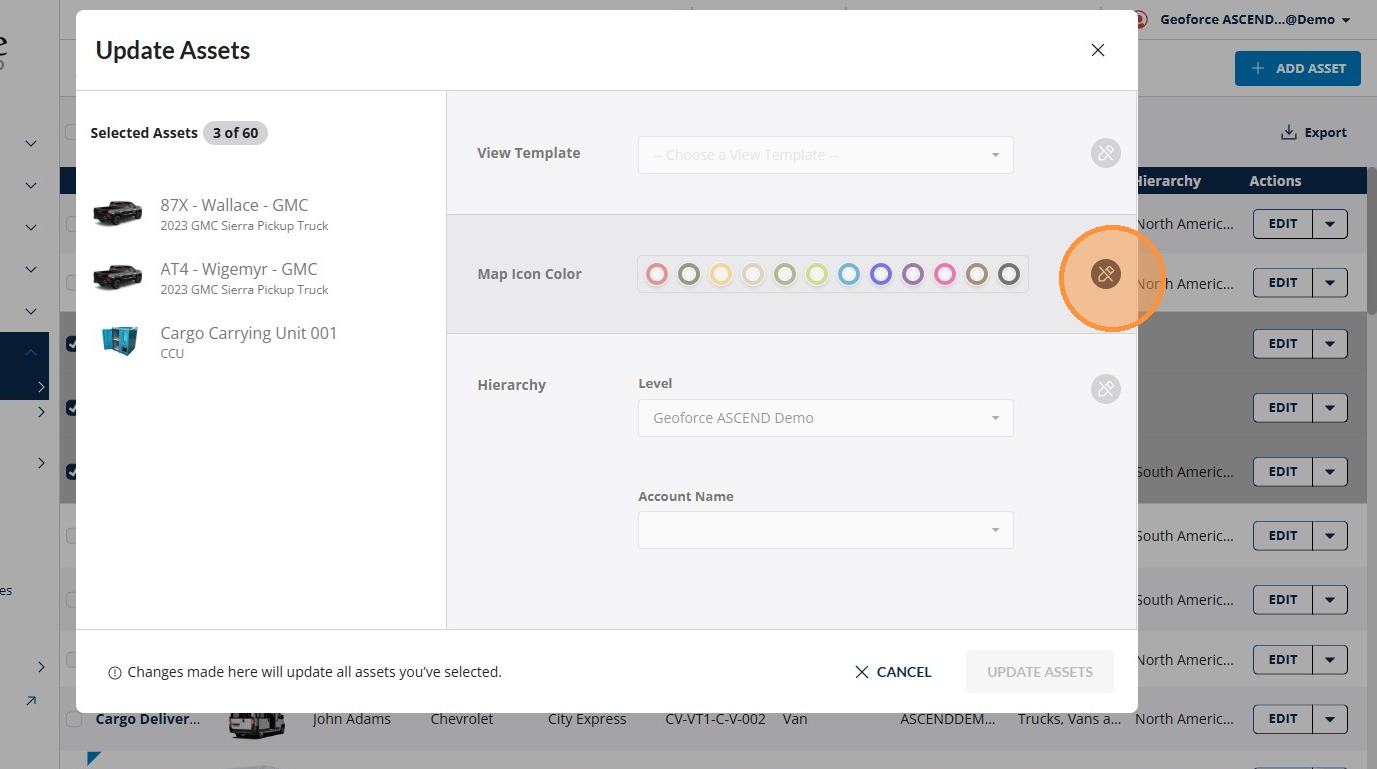Click the info icon beside the changes notice
The width and height of the screenshot is (1377, 769).
tap(115, 673)
